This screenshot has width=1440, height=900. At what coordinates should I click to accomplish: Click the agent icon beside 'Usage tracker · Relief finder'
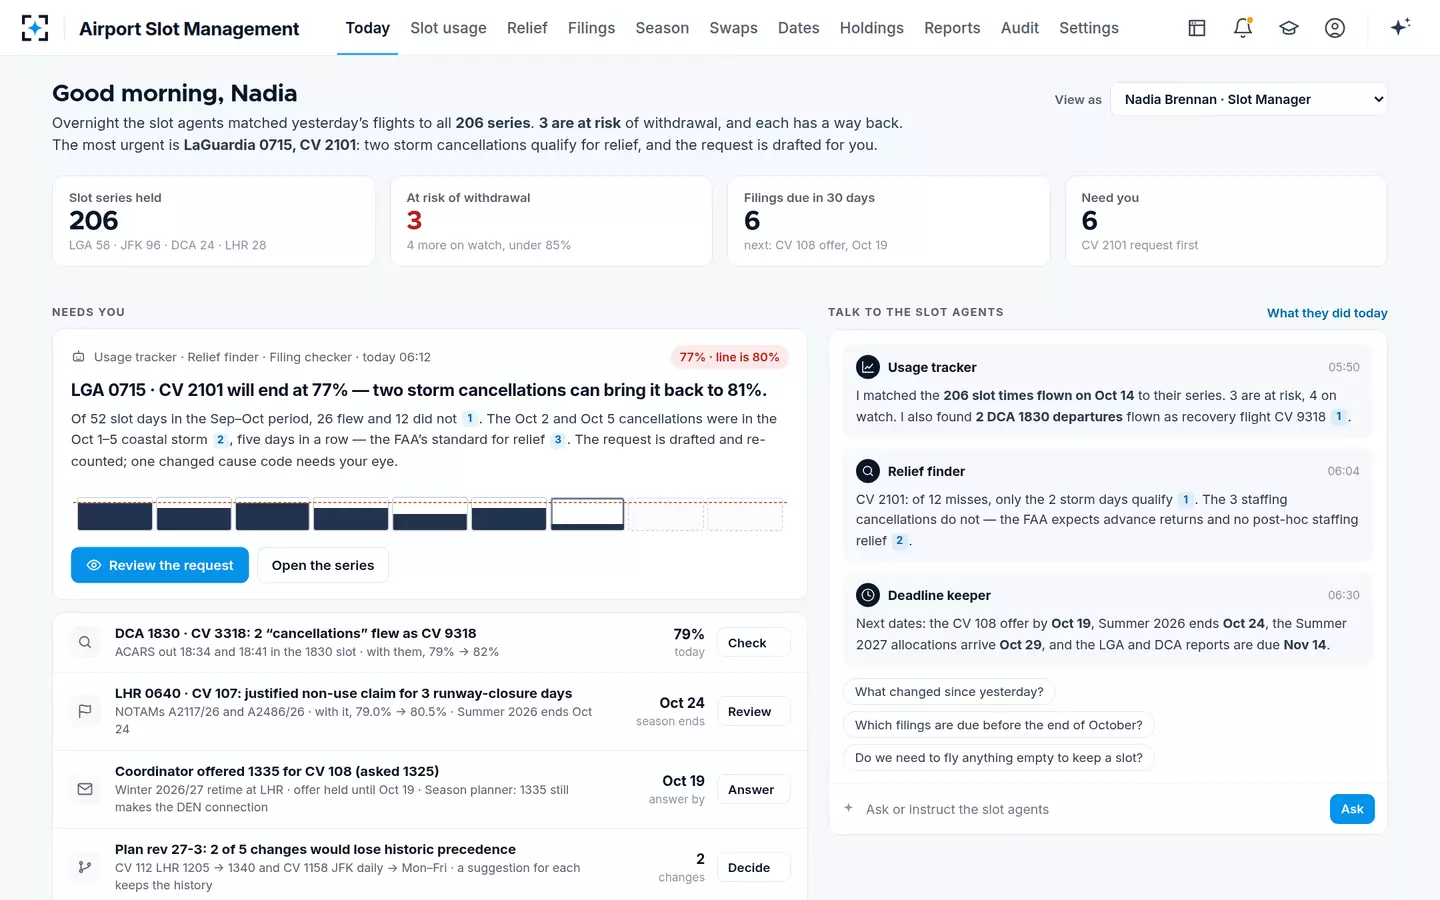[78, 357]
